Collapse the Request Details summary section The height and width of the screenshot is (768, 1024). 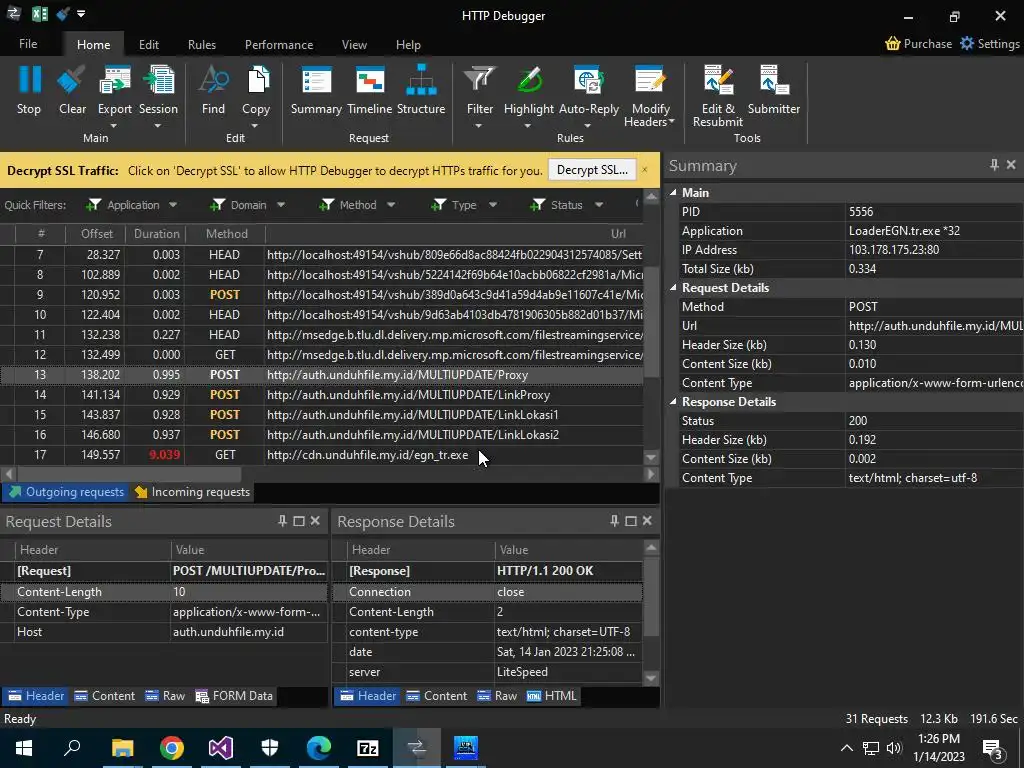point(673,288)
